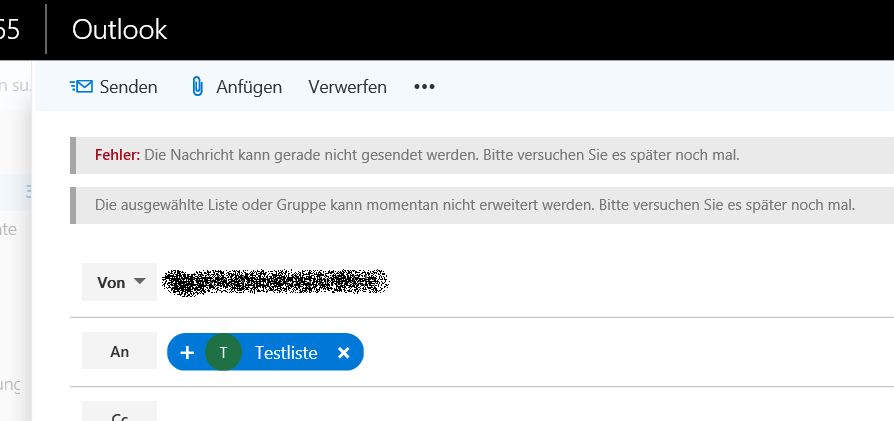894x421 pixels.
Task: Click the Senden label text
Action: [128, 87]
